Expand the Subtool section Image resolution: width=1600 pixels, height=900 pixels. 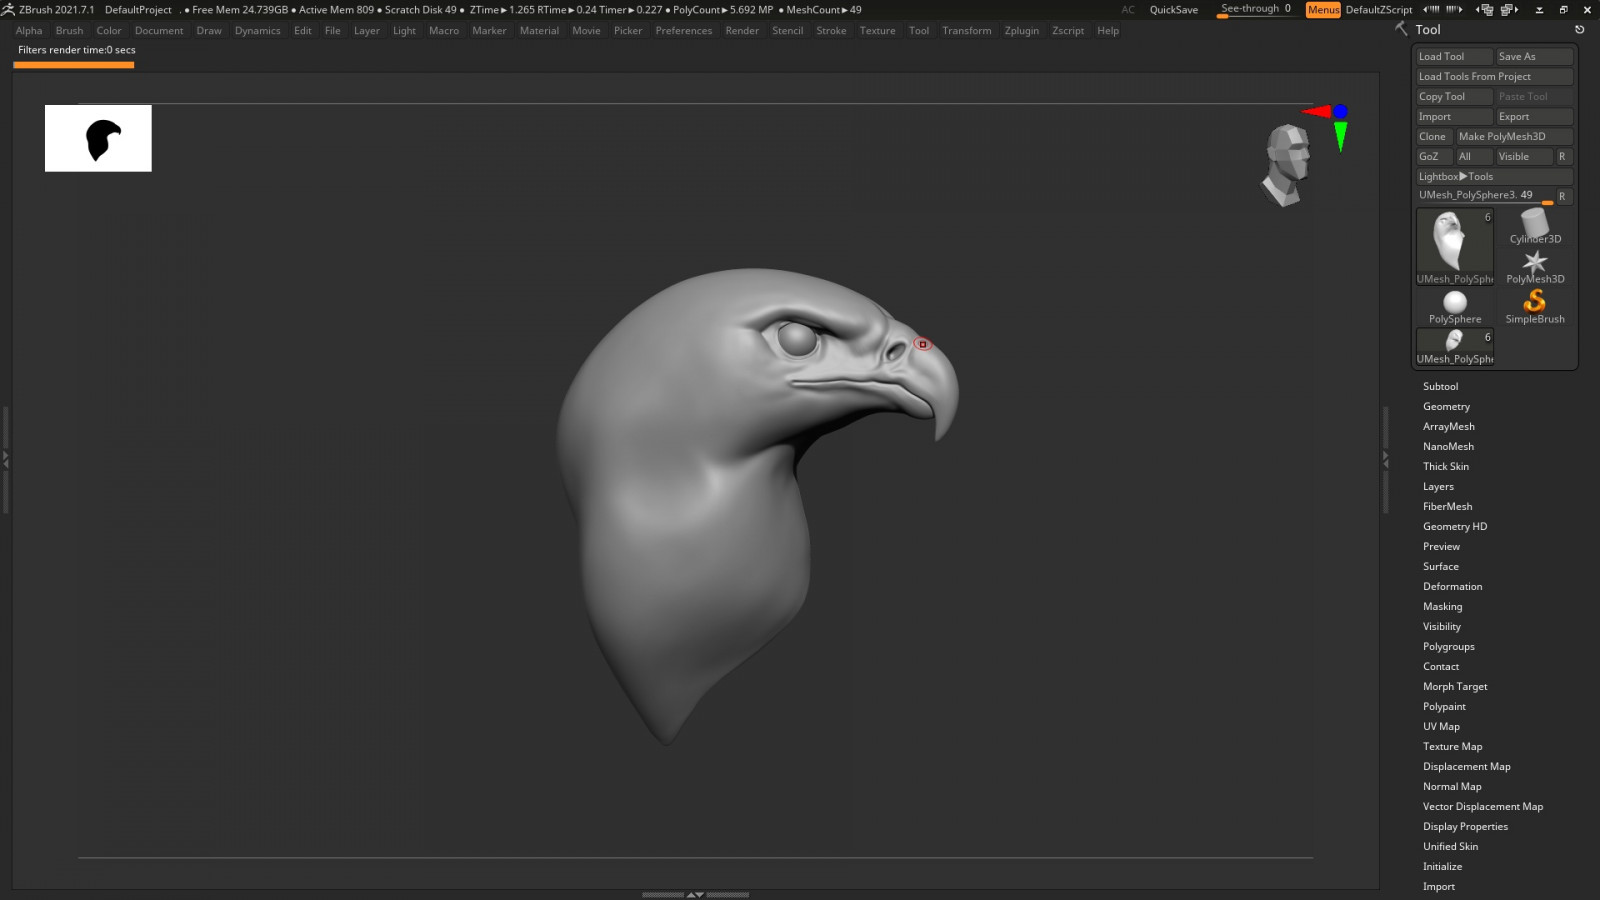[1440, 387]
